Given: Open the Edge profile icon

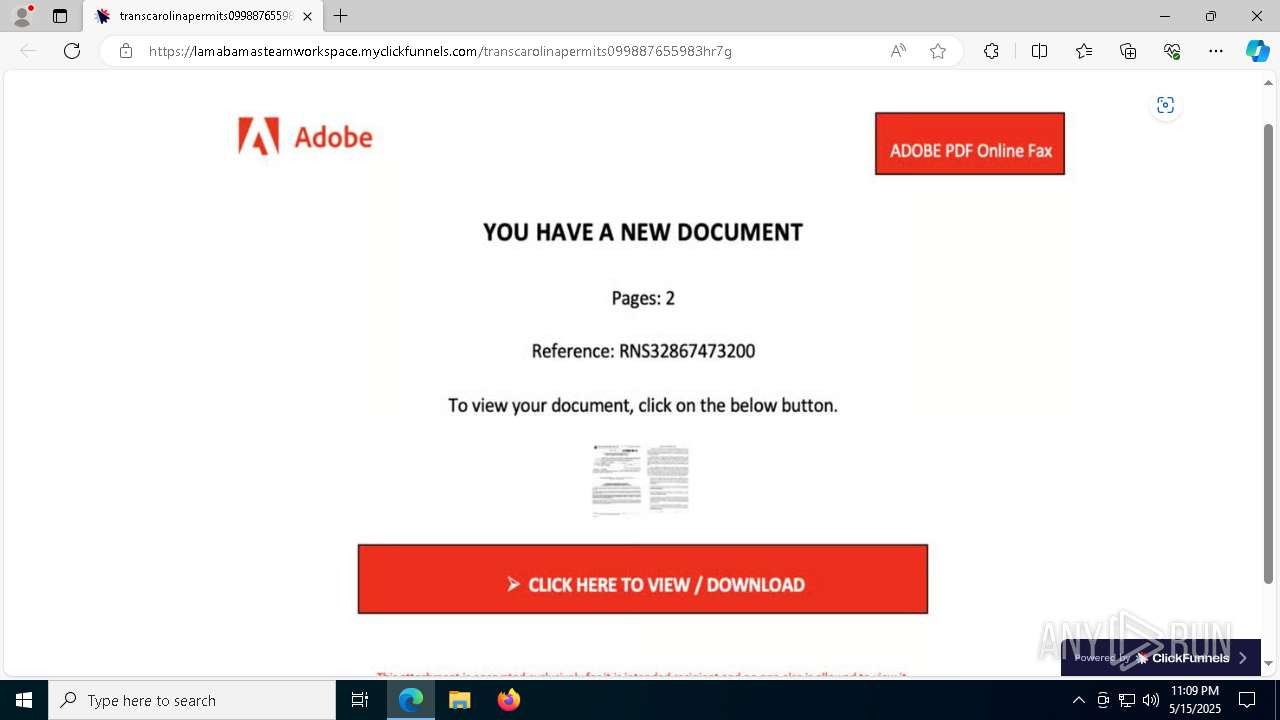Looking at the screenshot, I should [22, 16].
